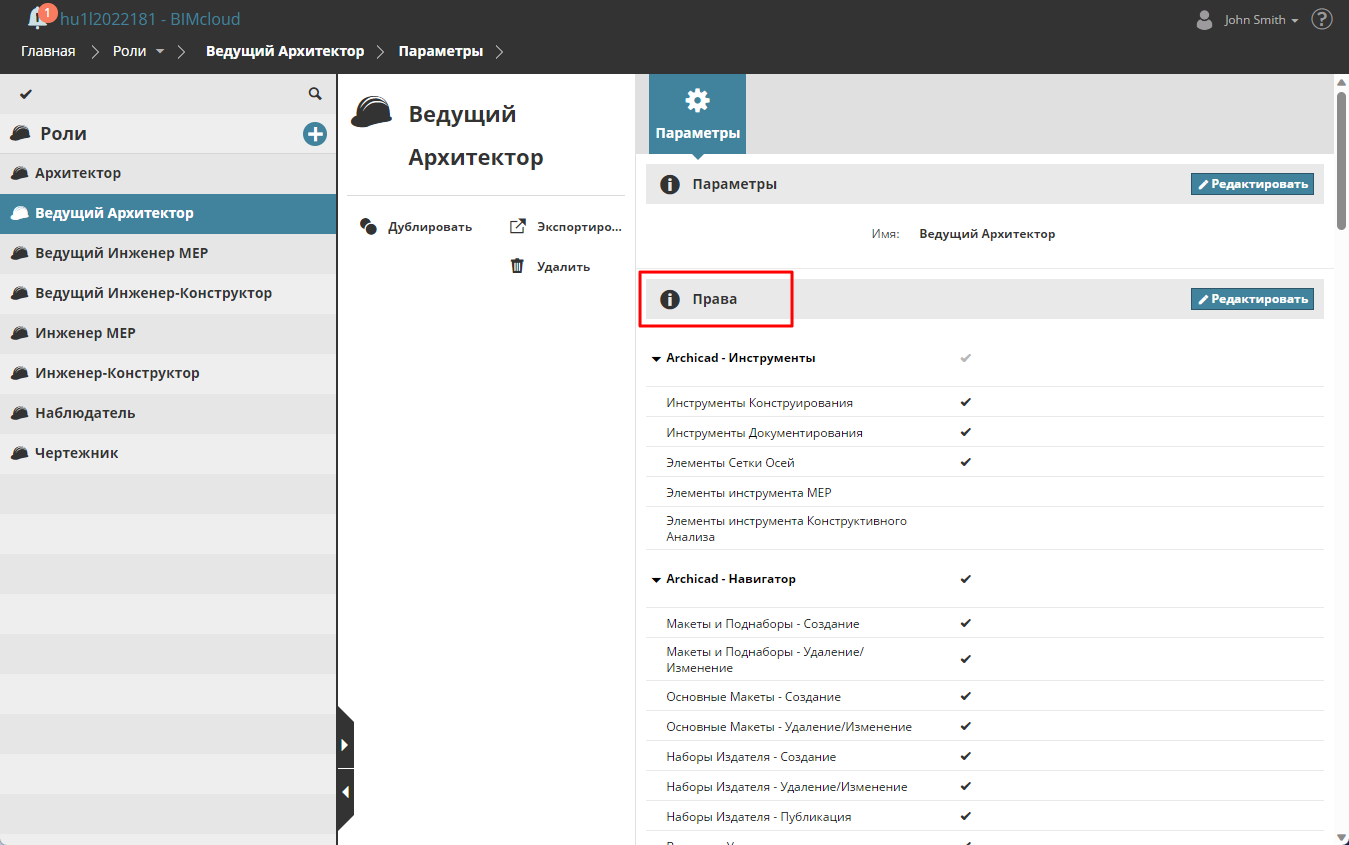Click the Дублировать duplicate icon
This screenshot has height=845, width=1349.
click(x=368, y=227)
